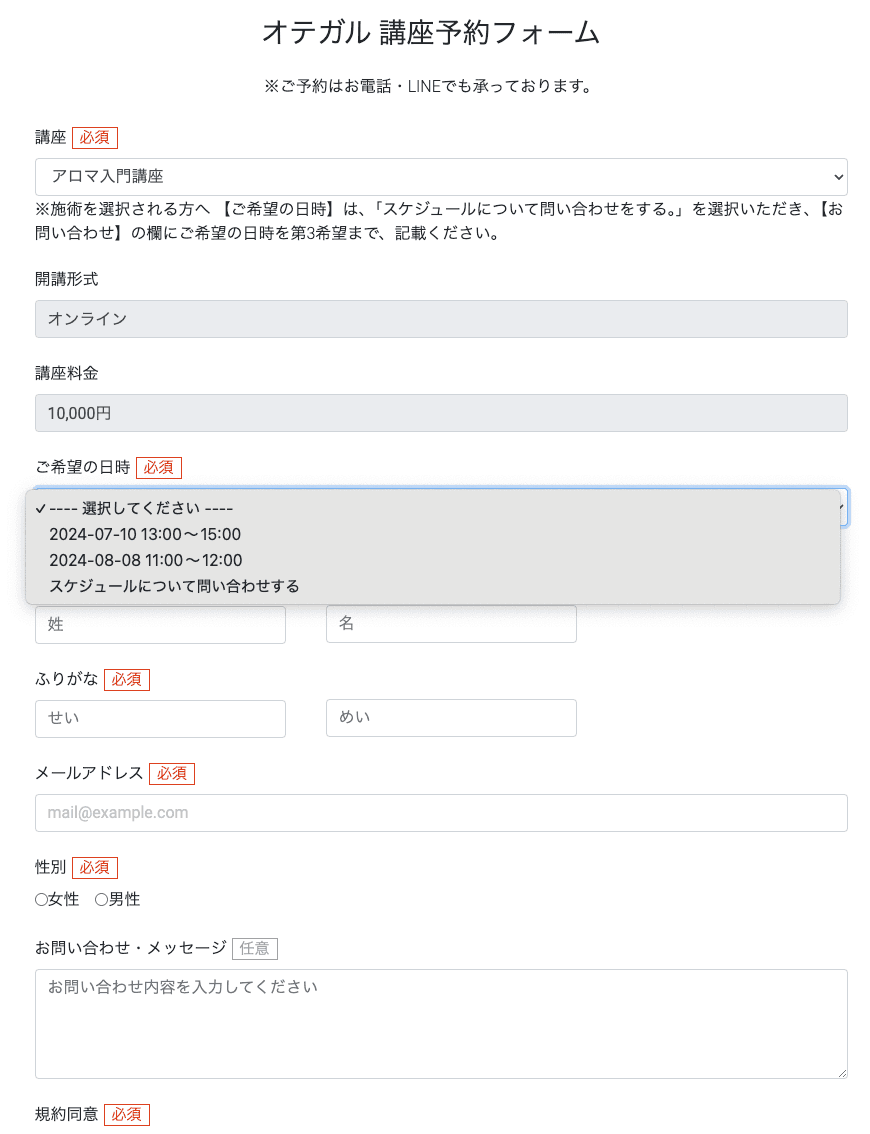870x1134 pixels.
Task: Select the 女性 radio button
Action: click(x=42, y=900)
